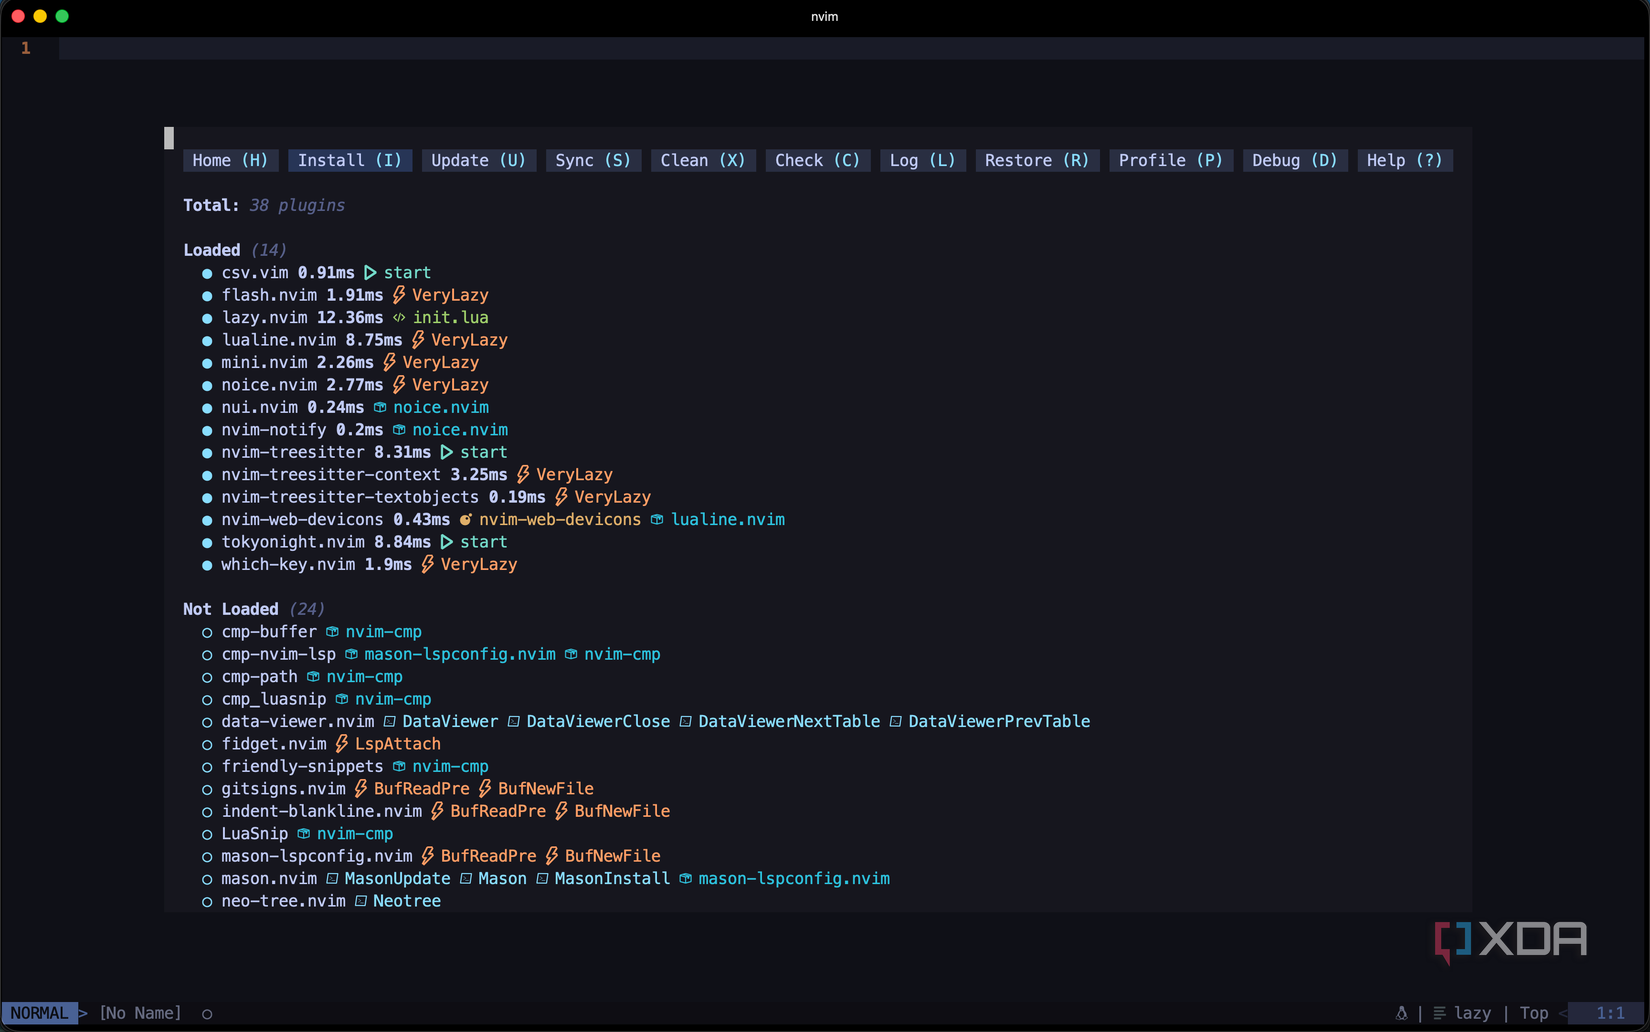Click the Linux penguin icon in statusline
The height and width of the screenshot is (1032, 1650).
pos(1401,1013)
